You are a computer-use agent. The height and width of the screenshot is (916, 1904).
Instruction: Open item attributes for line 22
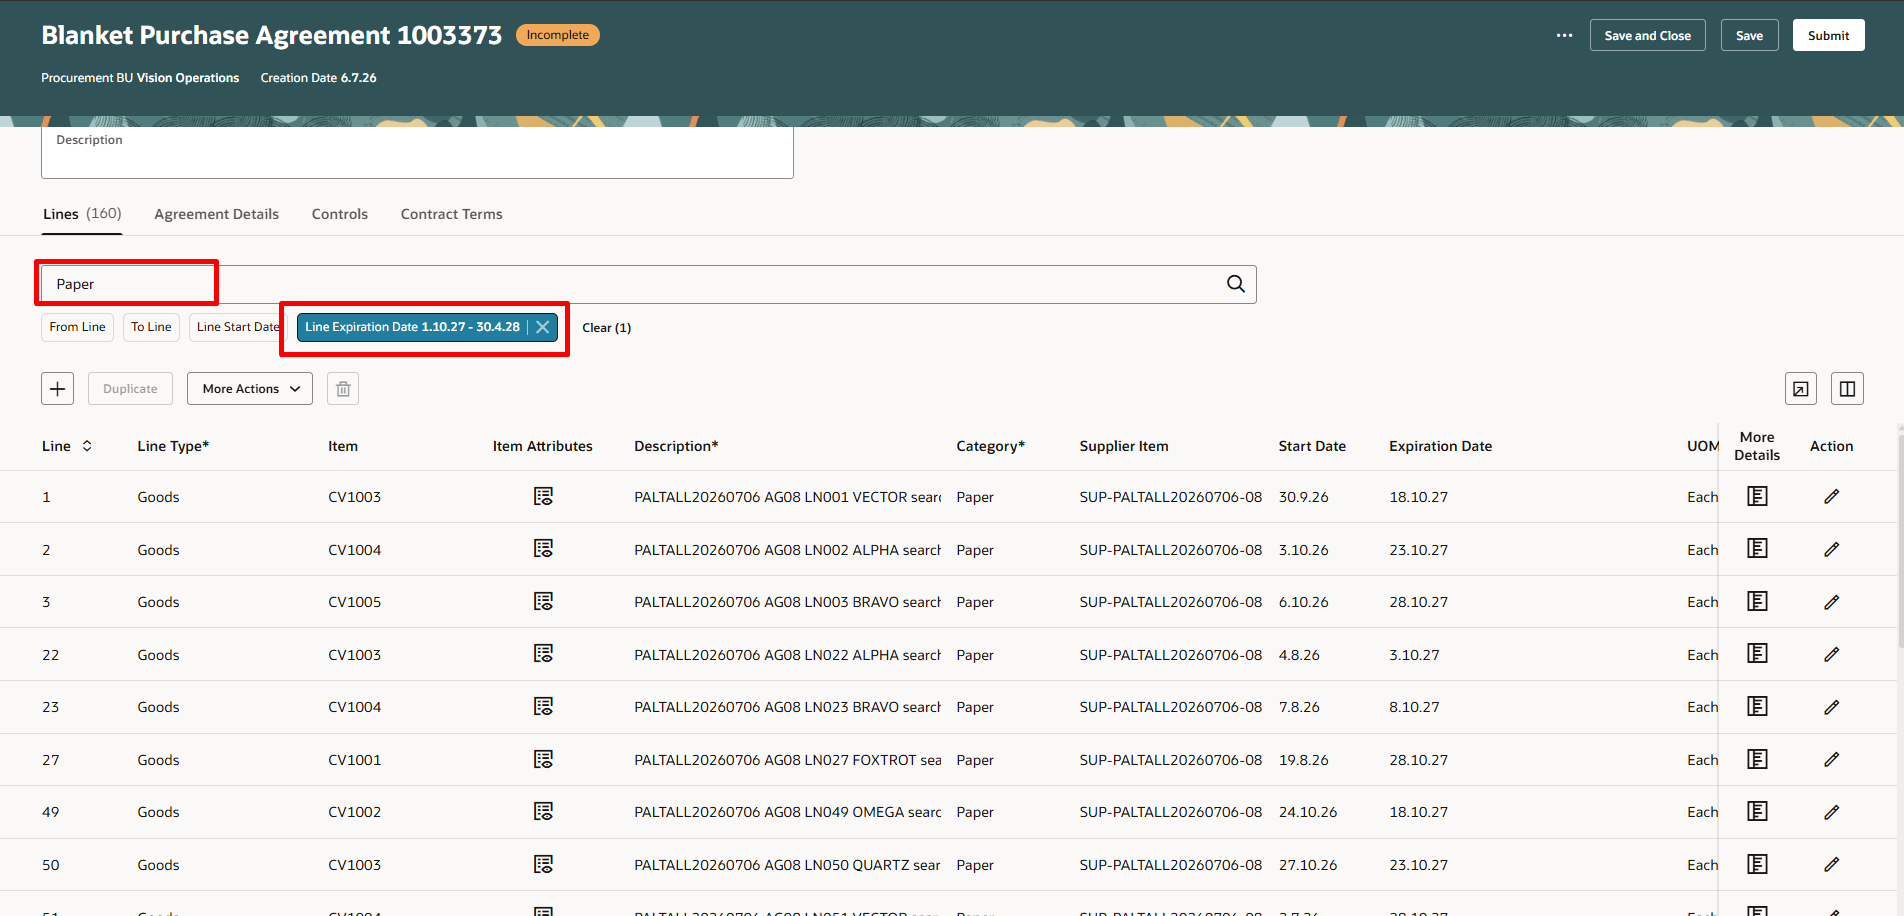click(x=543, y=654)
